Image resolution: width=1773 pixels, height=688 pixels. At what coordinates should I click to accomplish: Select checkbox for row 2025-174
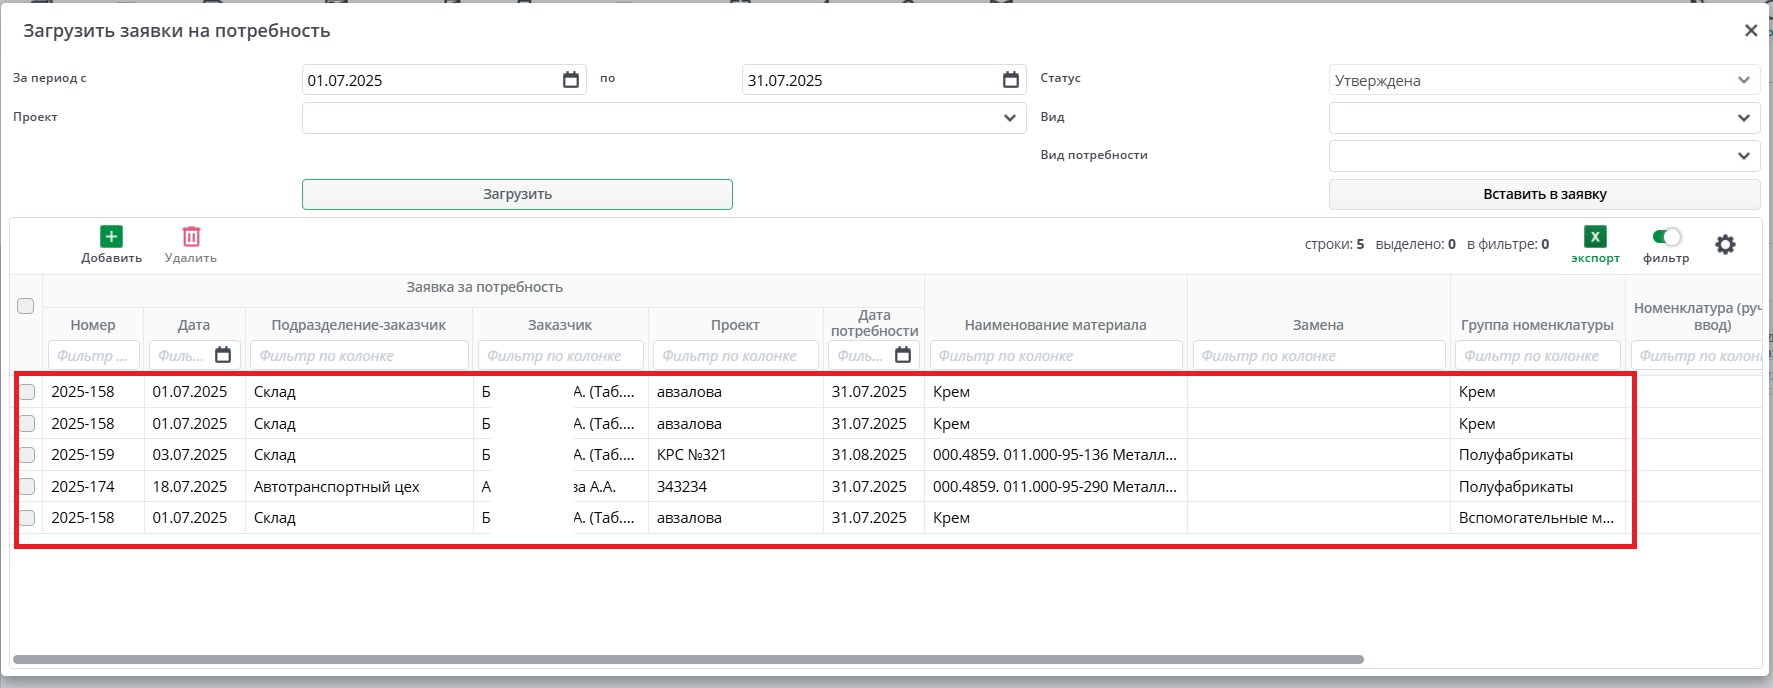(x=27, y=487)
